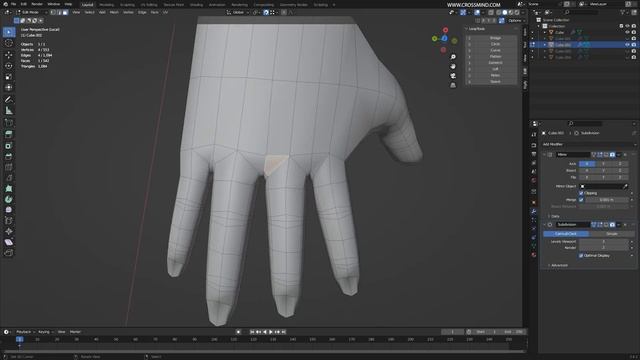
Task: Open the Add Modifier dropdown
Action: coord(589,144)
